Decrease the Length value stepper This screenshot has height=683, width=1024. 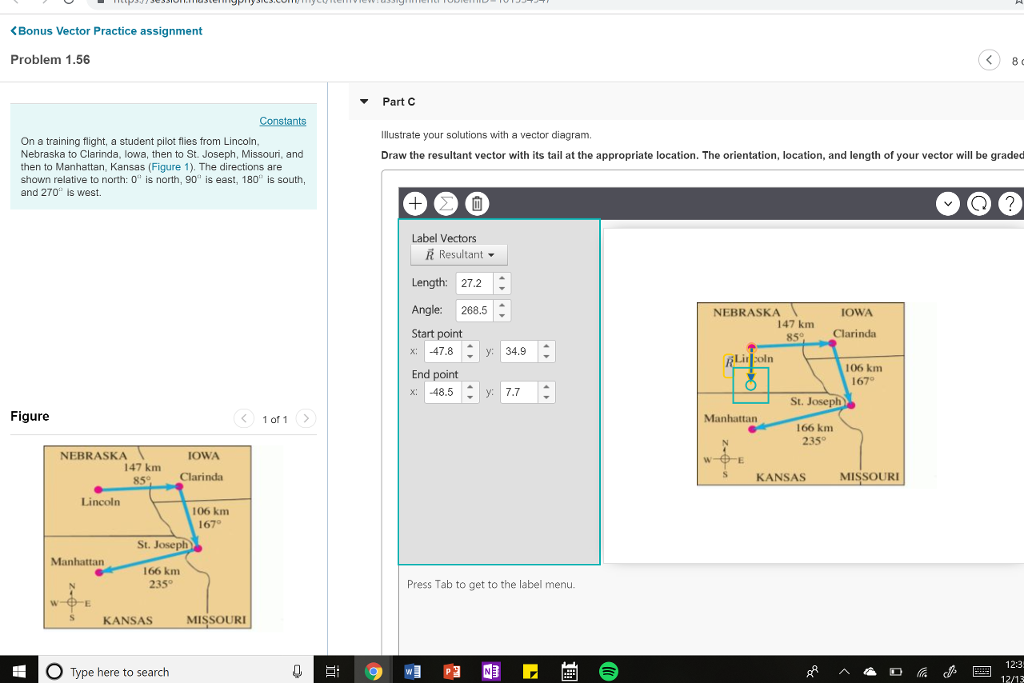coord(502,288)
